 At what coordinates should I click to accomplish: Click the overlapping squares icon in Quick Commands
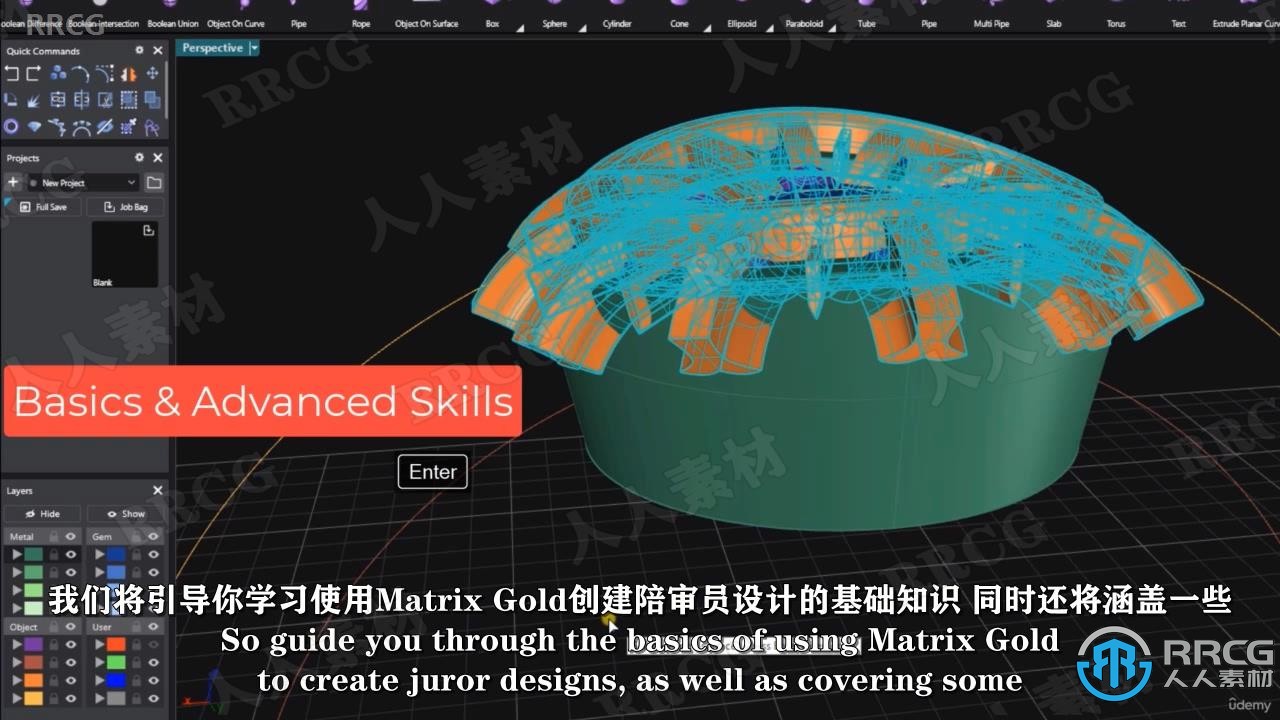tap(152, 100)
